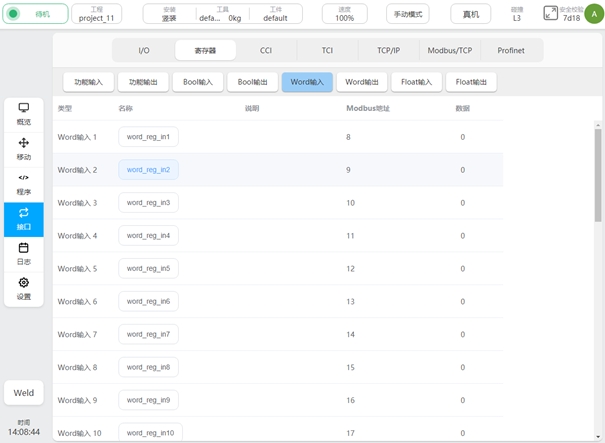Click the word_reg_in5 name field
605x443 pixels.
(x=148, y=269)
